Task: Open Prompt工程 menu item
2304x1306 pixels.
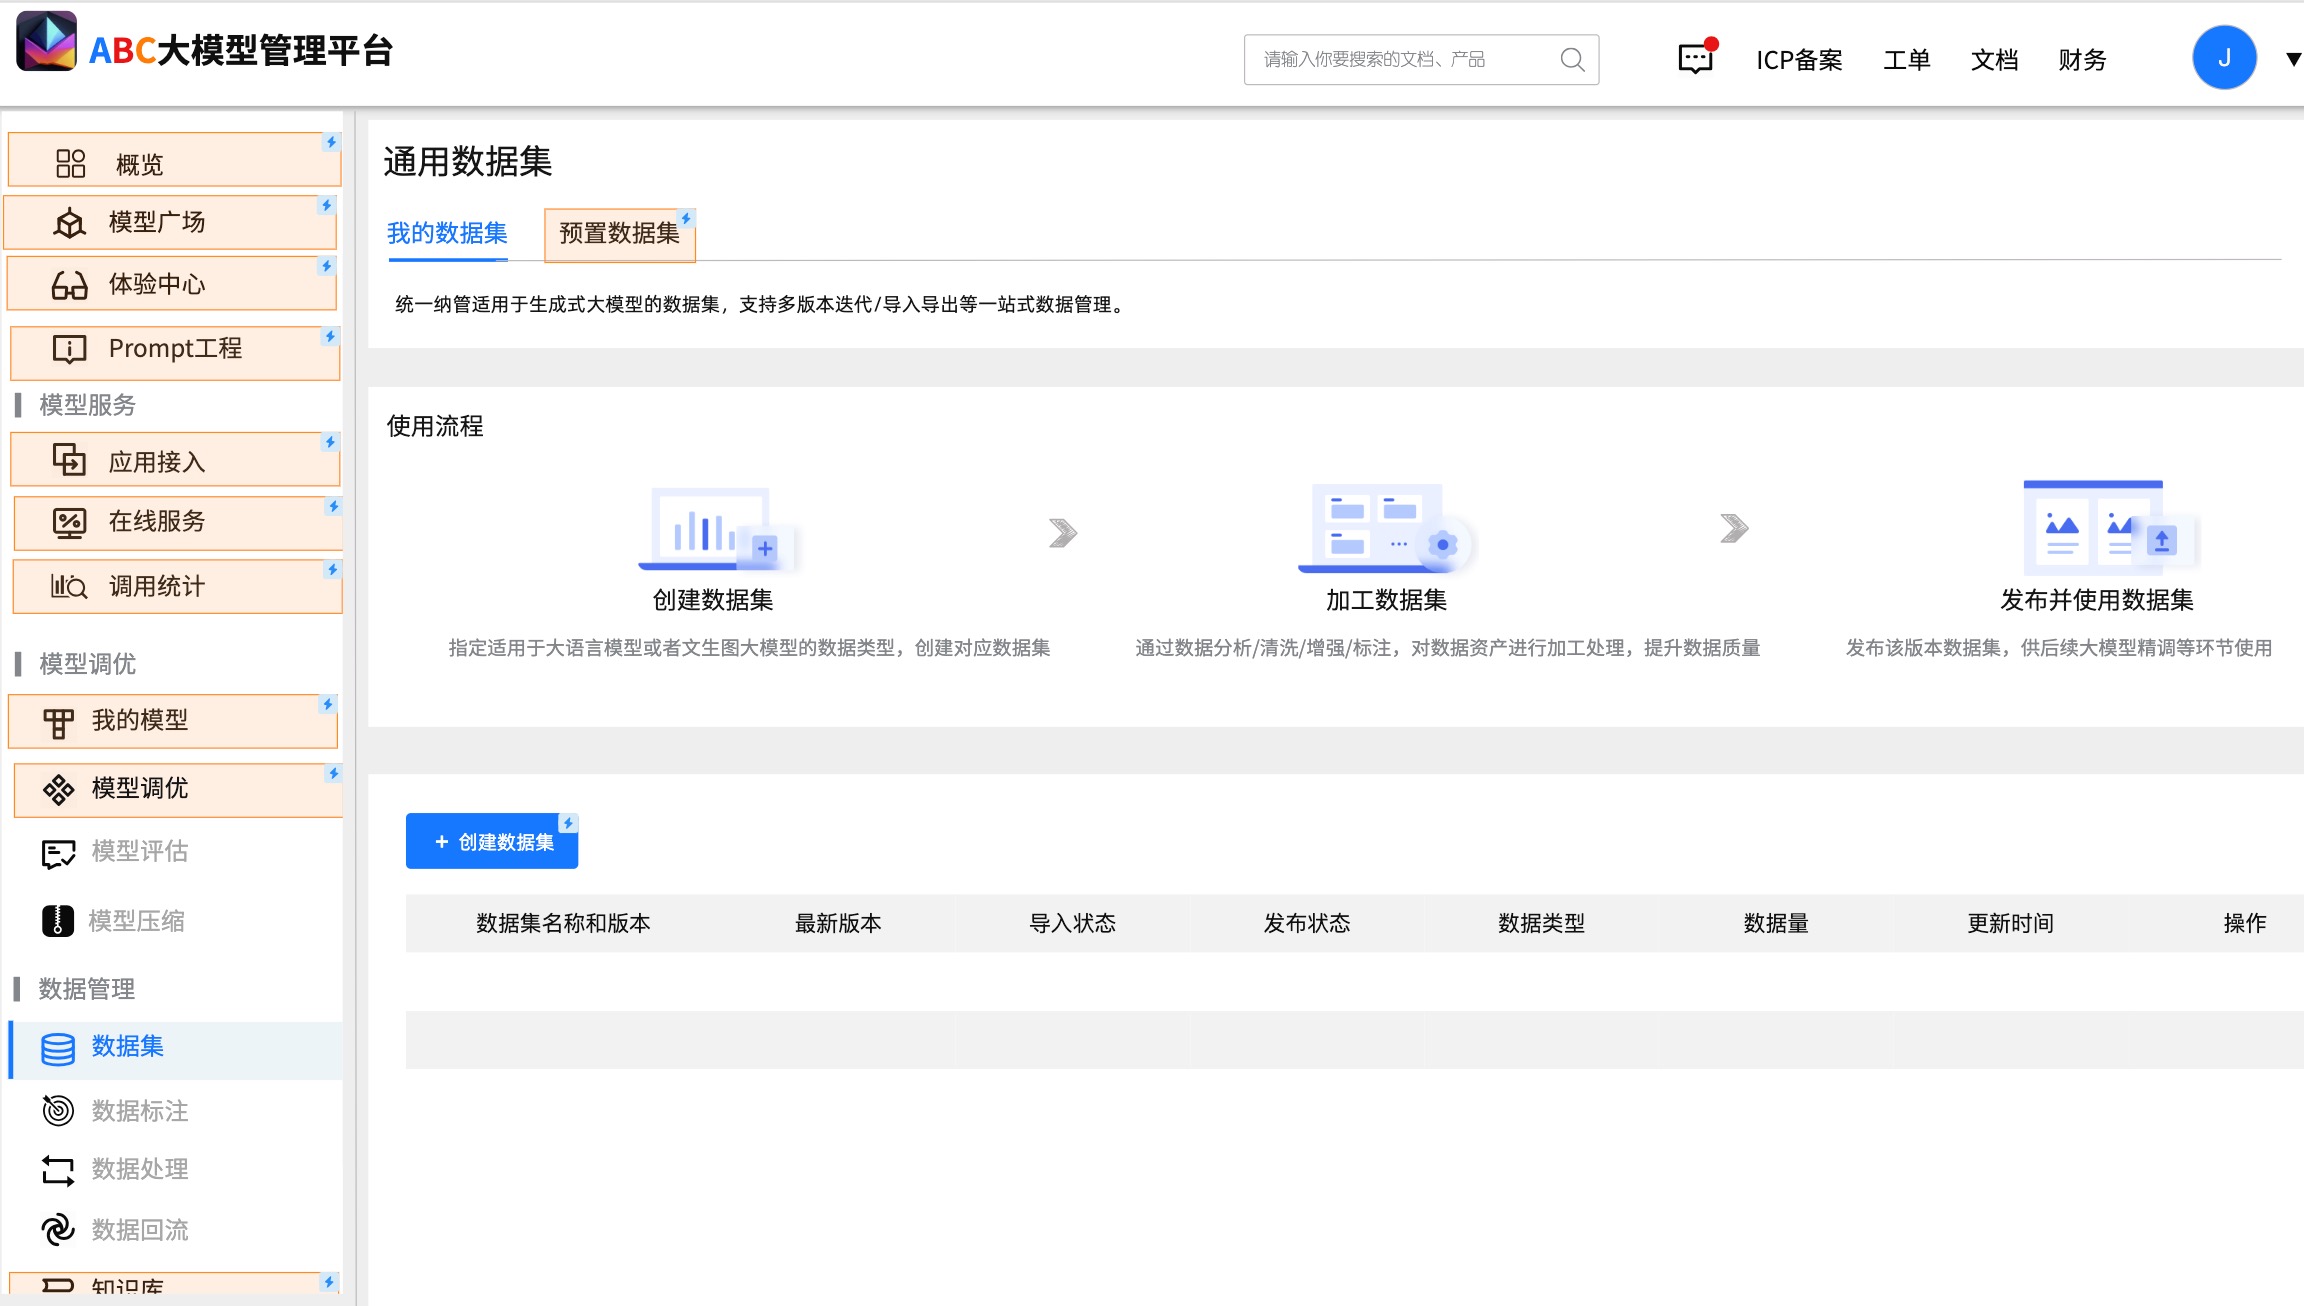Action: click(x=175, y=353)
